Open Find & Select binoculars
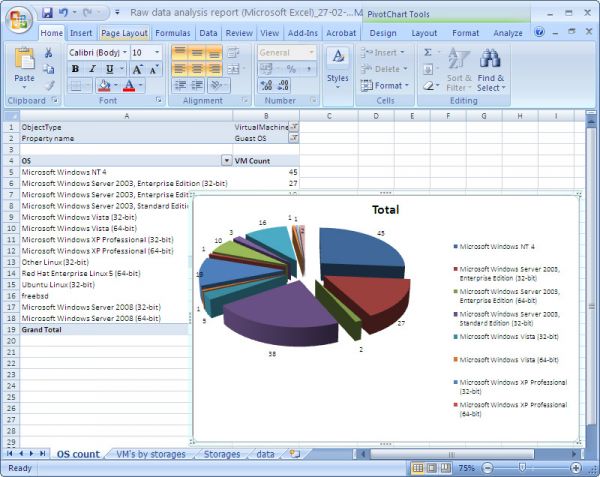This screenshot has width=600, height=477. point(491,70)
